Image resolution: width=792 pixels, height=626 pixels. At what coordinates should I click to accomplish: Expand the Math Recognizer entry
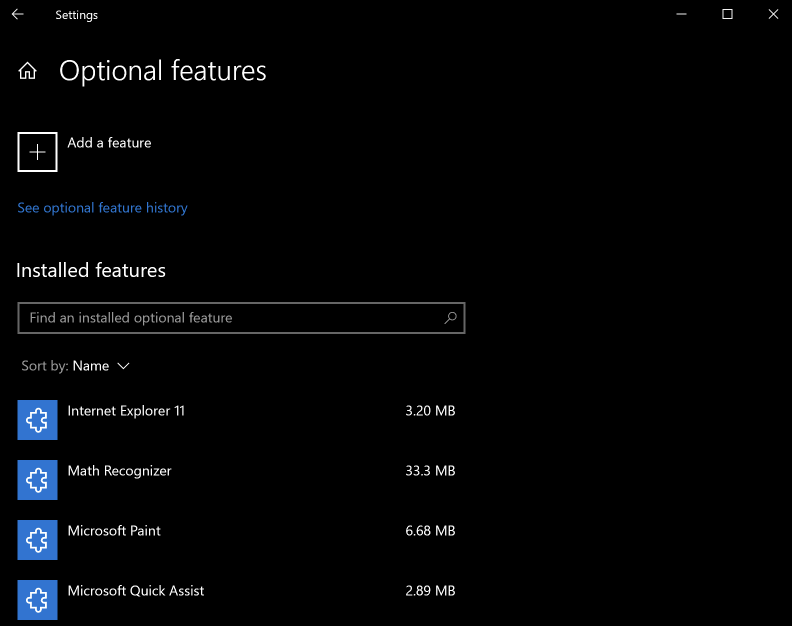241,480
